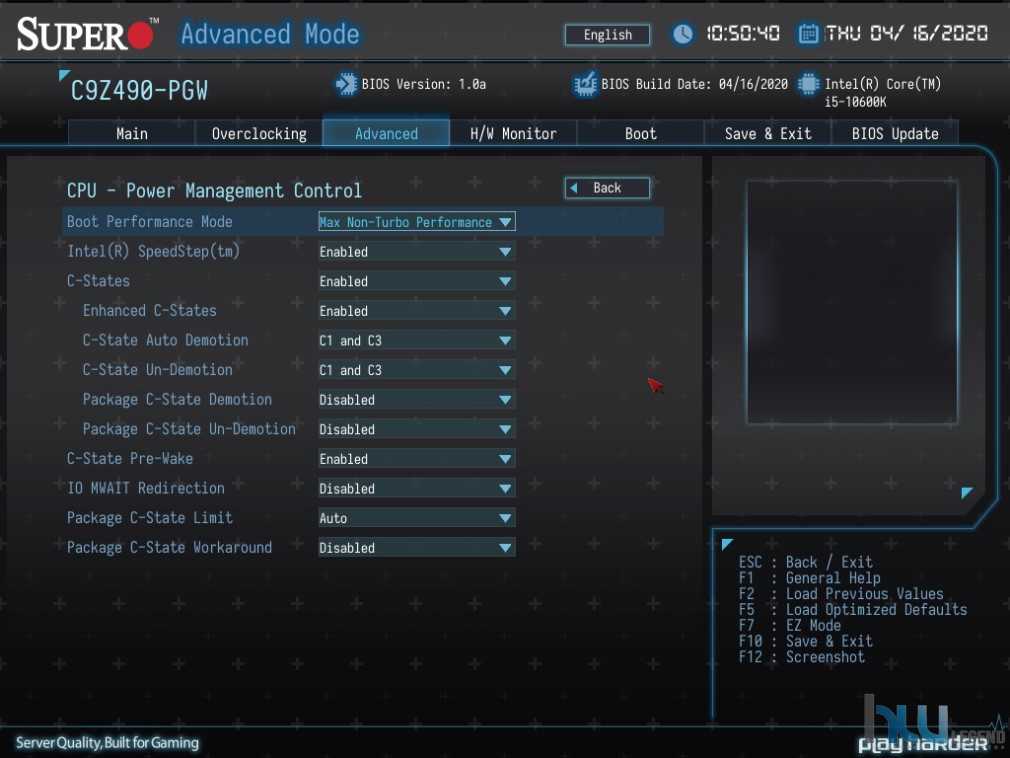Click the Intel CPU processor icon
1010x758 pixels.
[x=808, y=84]
